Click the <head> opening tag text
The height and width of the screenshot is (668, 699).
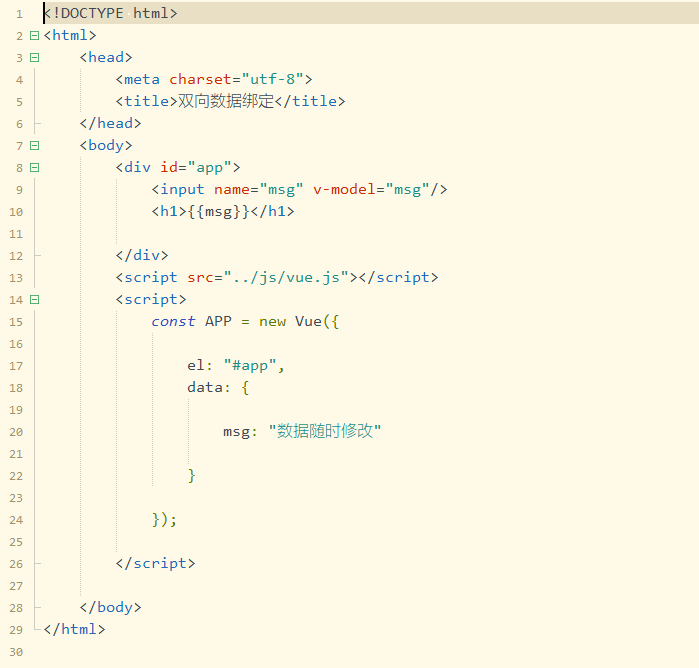106,57
